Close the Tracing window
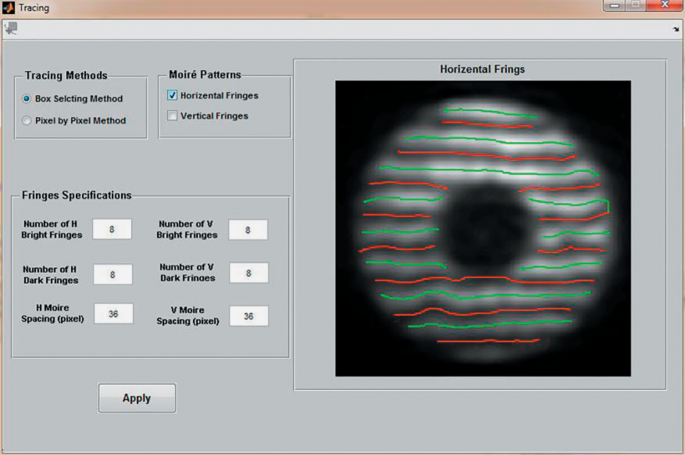Image resolution: width=685 pixels, height=455 pixels. coord(663,7)
